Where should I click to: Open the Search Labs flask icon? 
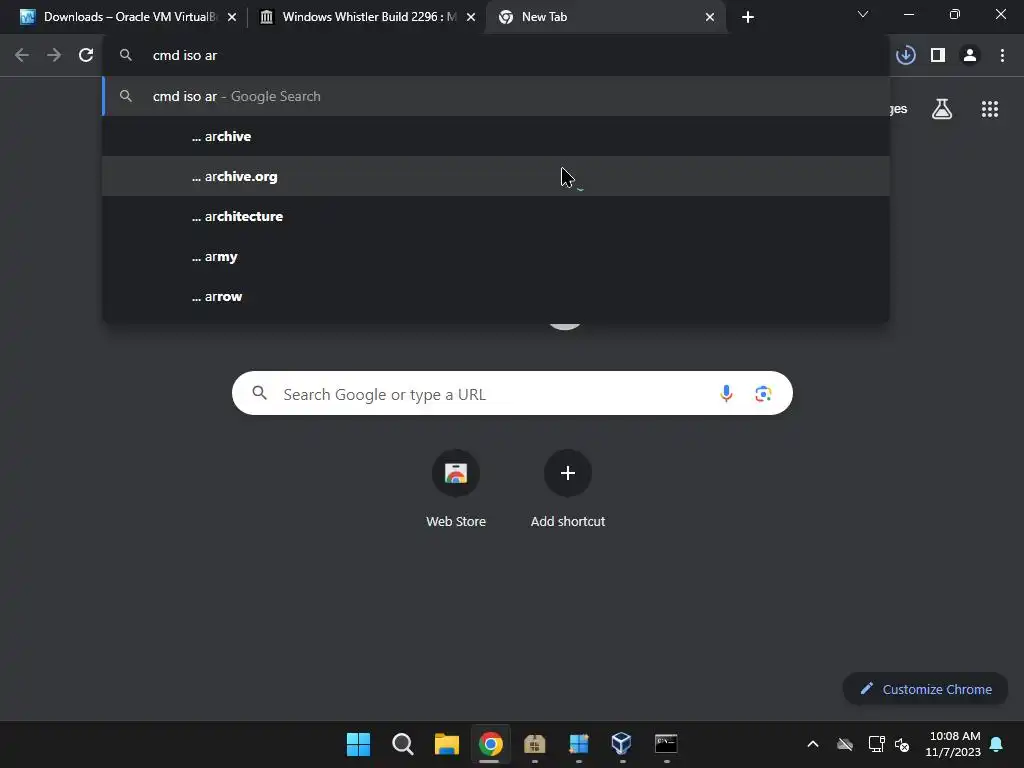942,109
